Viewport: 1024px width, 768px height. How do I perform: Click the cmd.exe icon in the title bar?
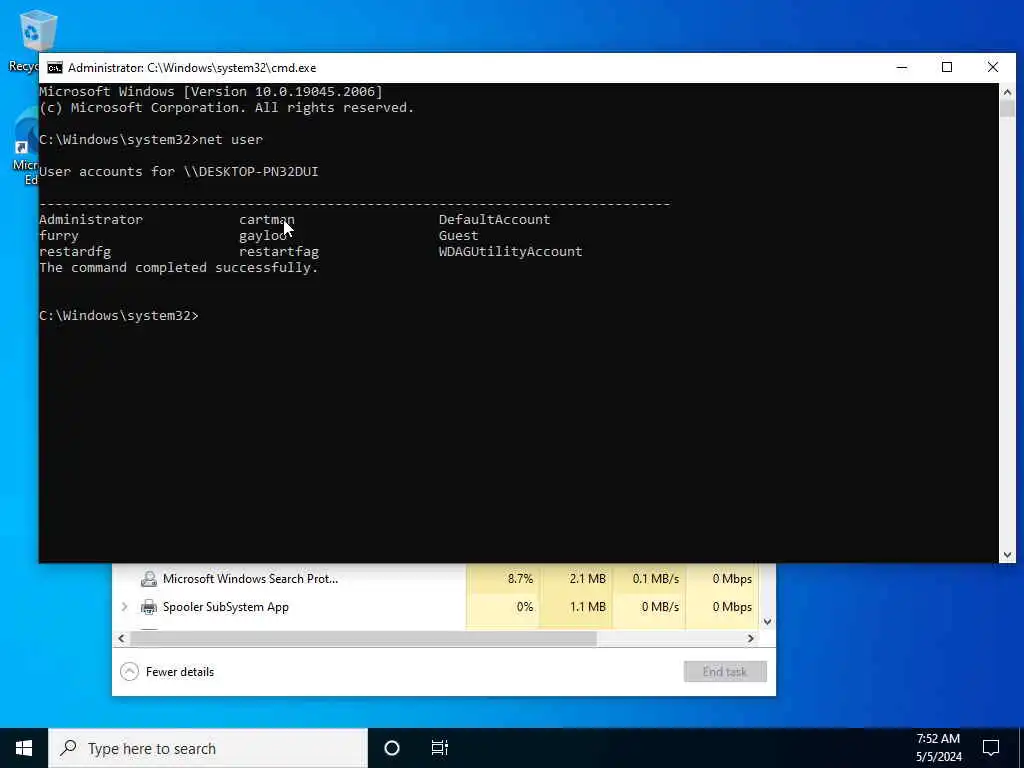[x=56, y=68]
